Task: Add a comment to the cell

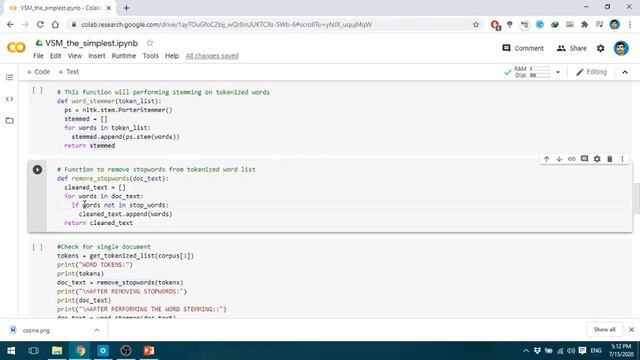Action: coord(584,159)
